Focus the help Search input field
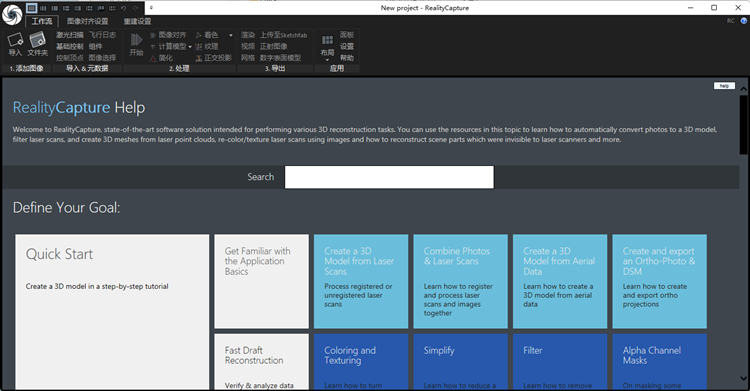This screenshot has width=750, height=391. click(389, 177)
